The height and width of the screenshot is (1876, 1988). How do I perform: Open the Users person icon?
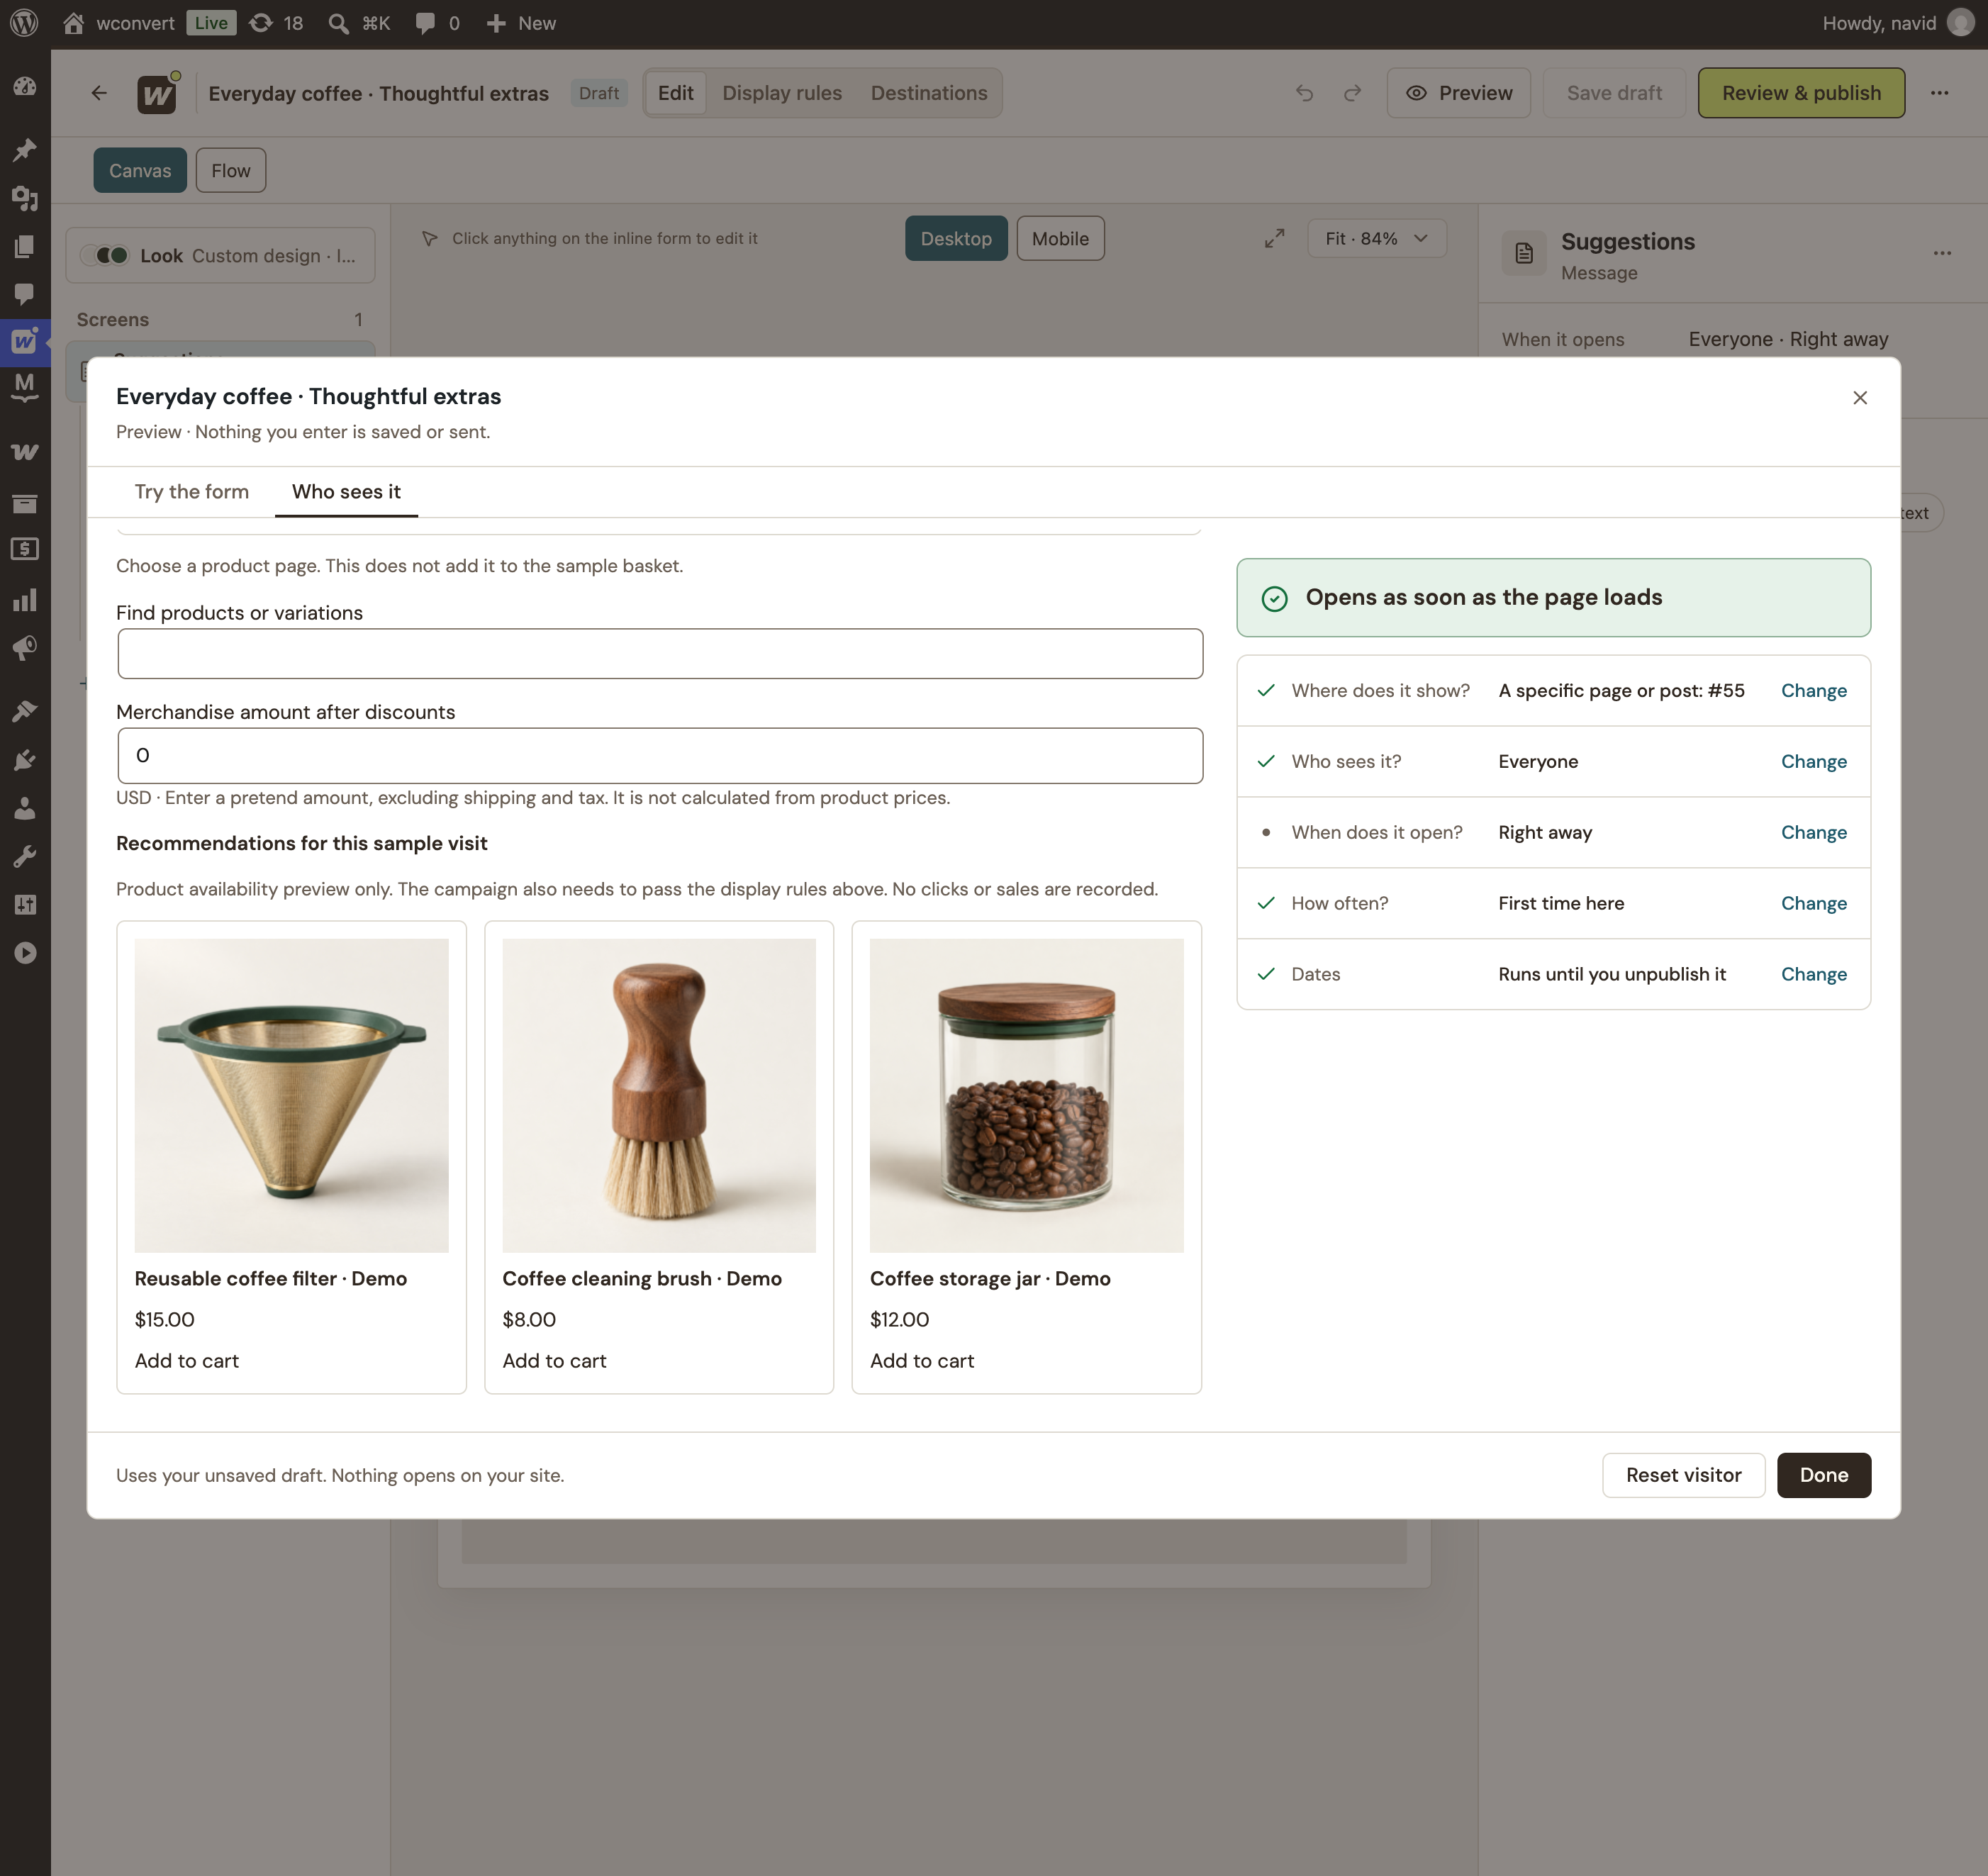point(25,808)
